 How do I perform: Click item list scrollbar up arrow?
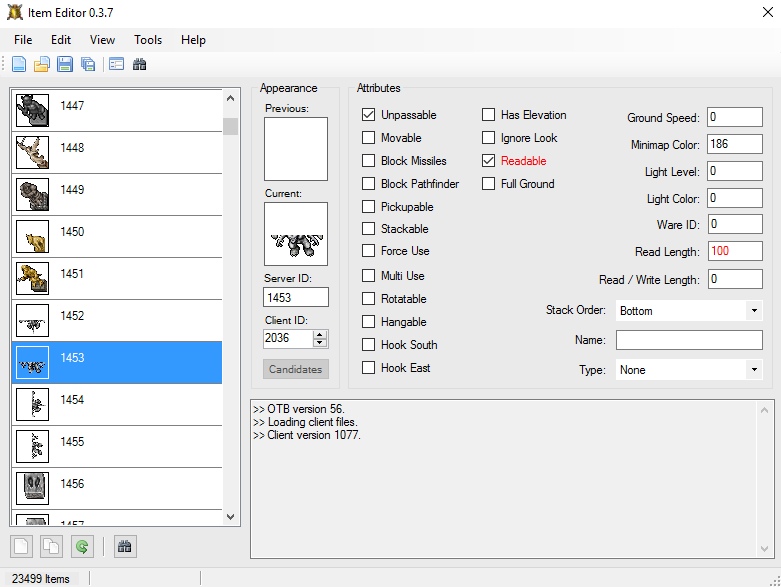click(230, 98)
